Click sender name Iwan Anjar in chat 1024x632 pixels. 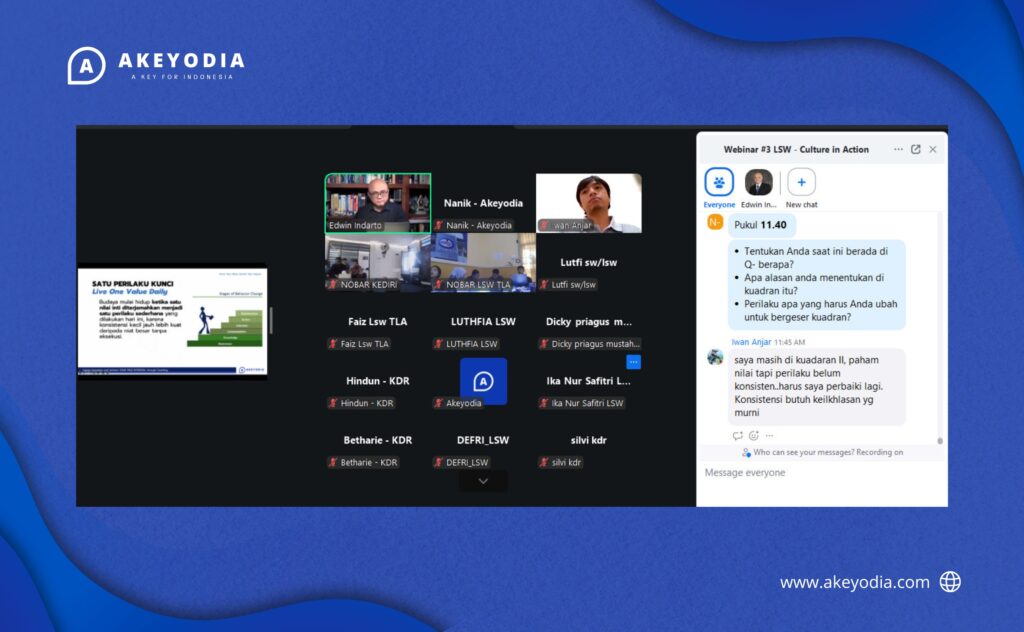pyautogui.click(x=751, y=342)
